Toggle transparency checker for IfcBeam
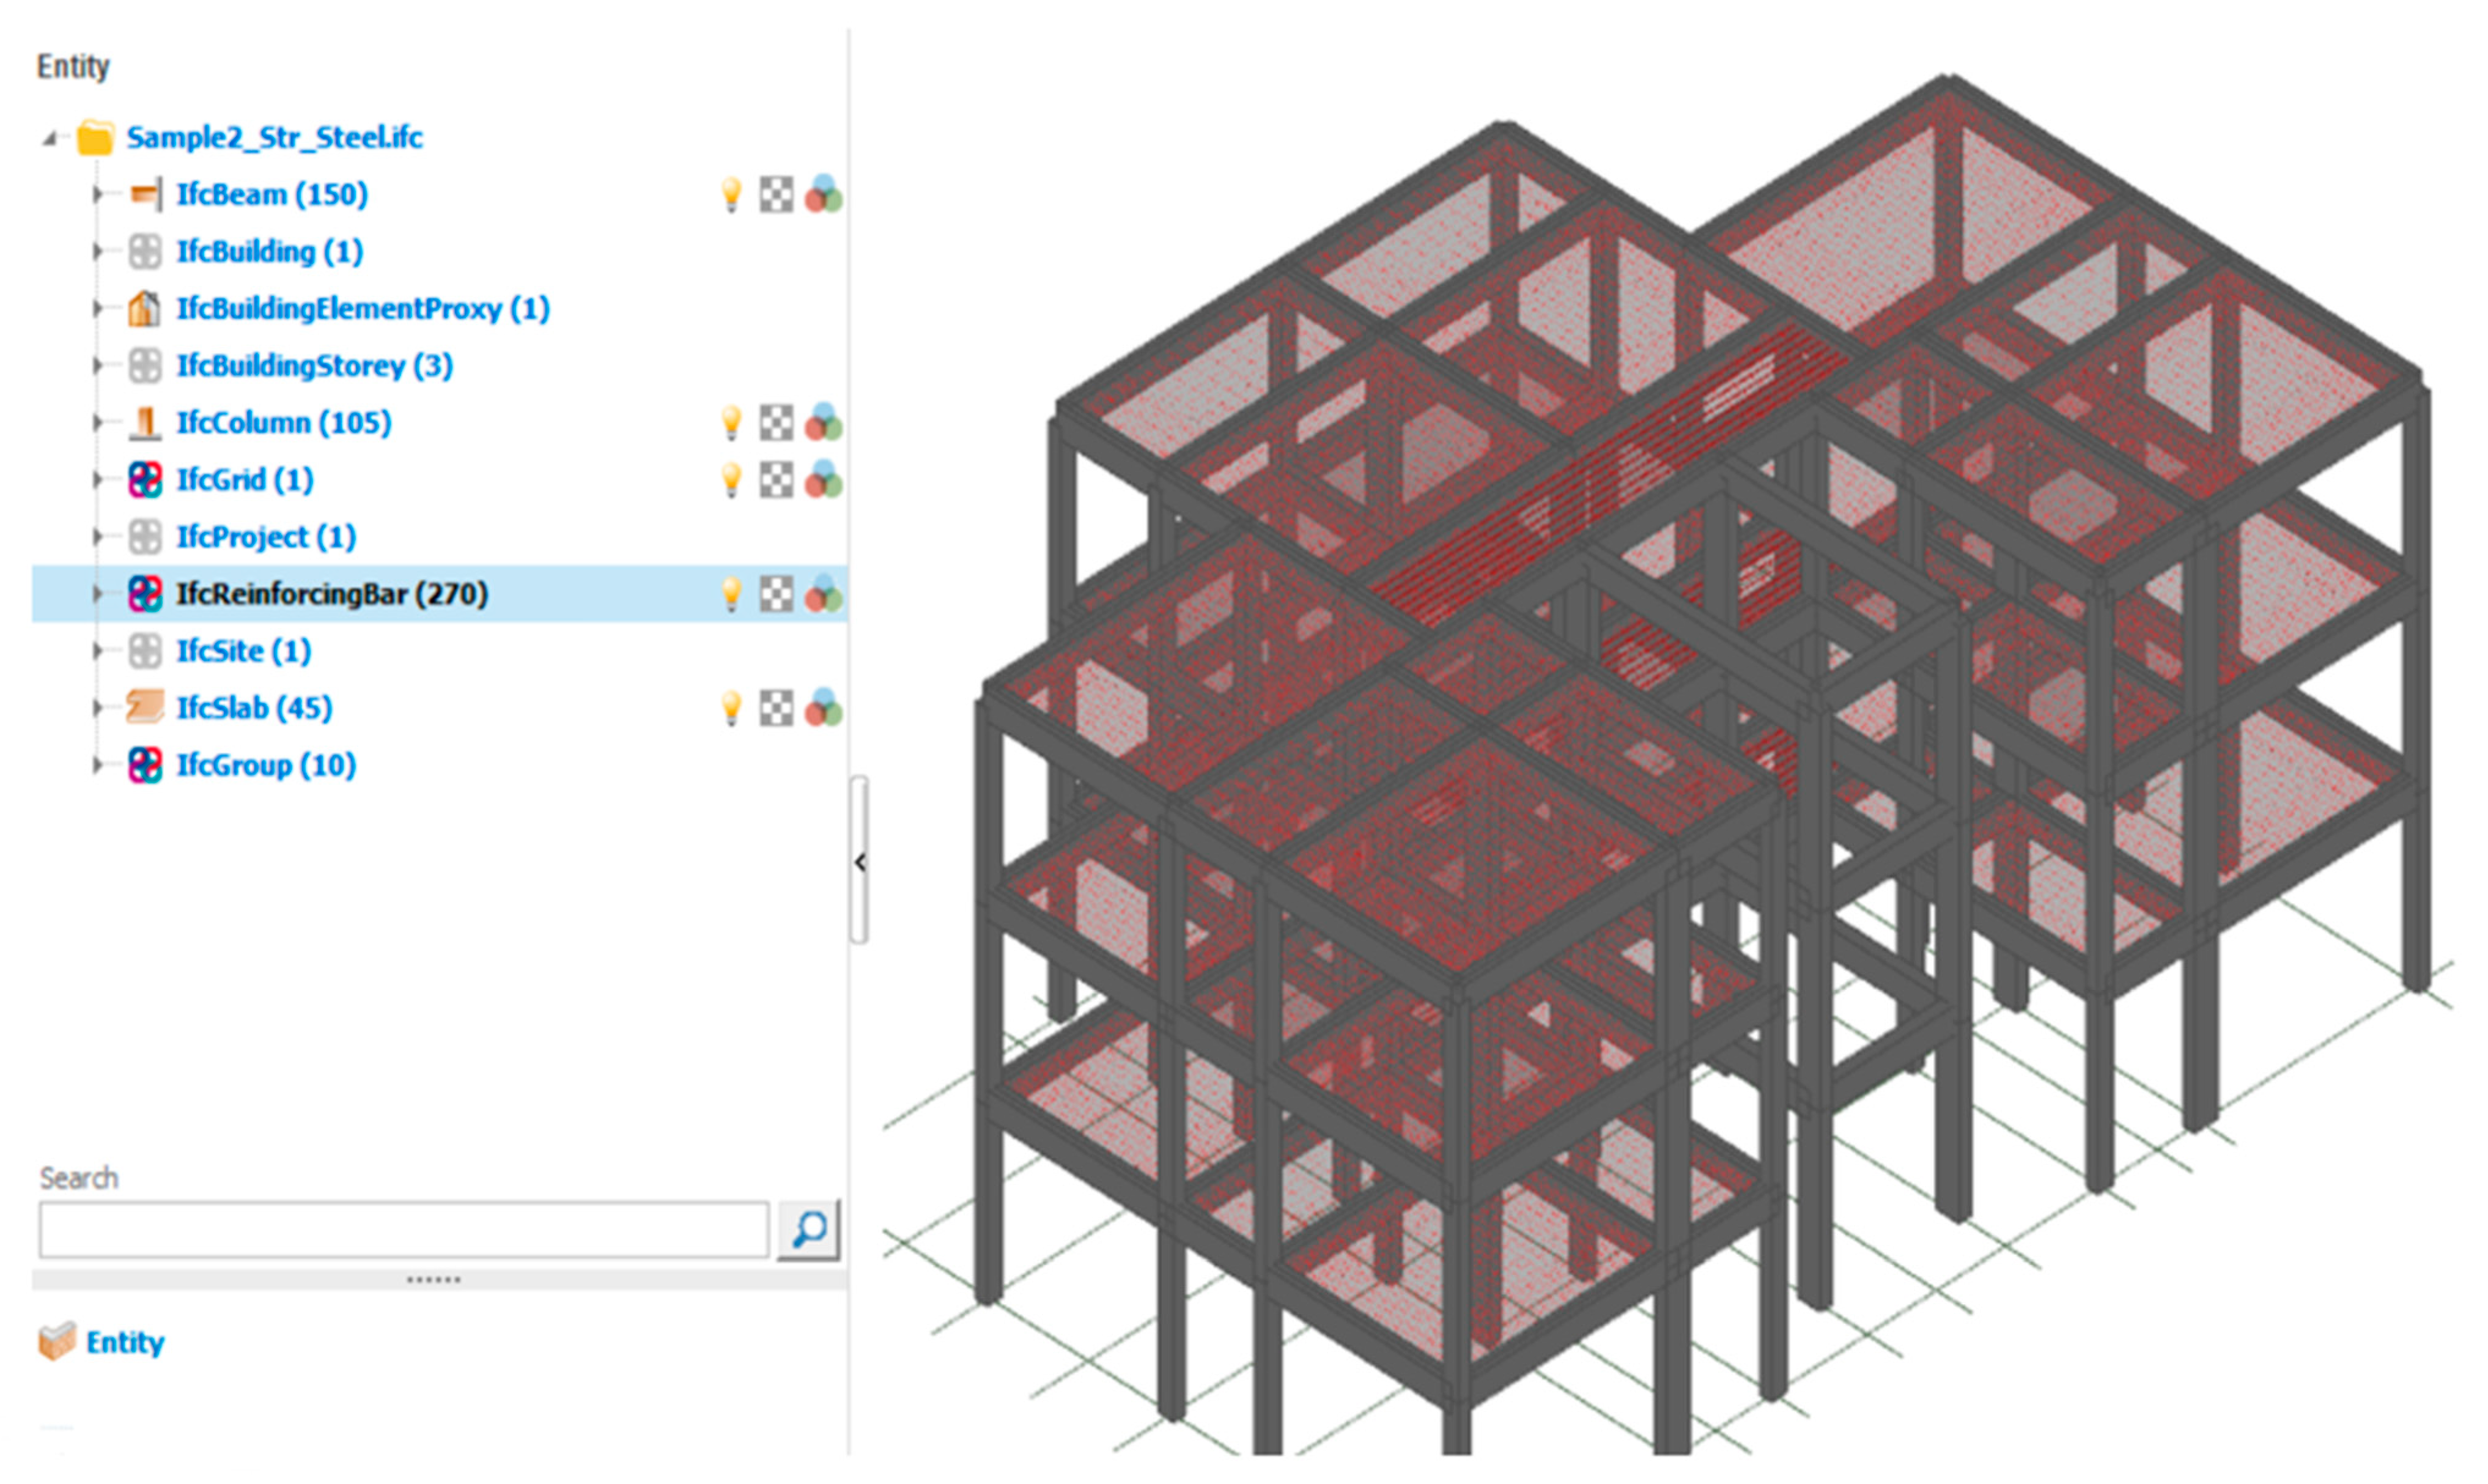Viewport: 2488px width, 1484px height. (776, 194)
